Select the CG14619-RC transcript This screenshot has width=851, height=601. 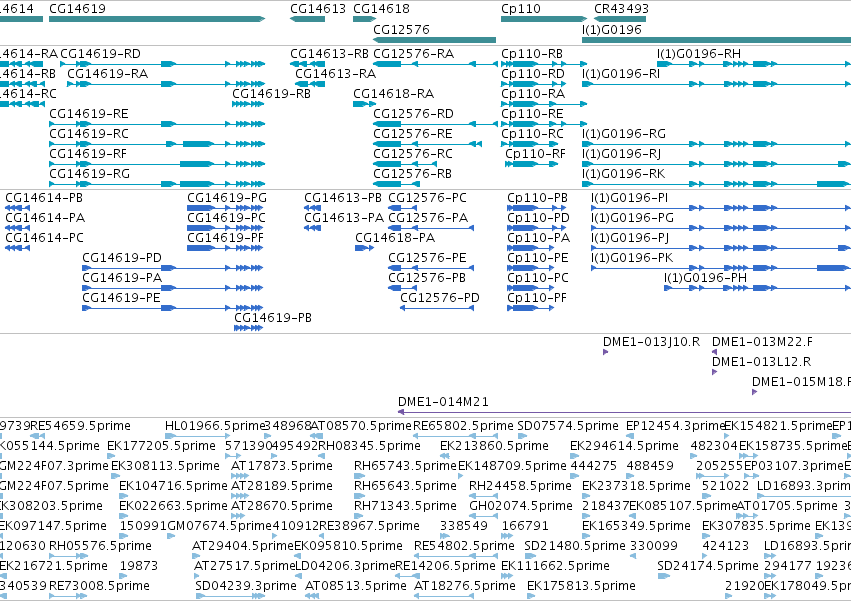pyautogui.click(x=157, y=144)
